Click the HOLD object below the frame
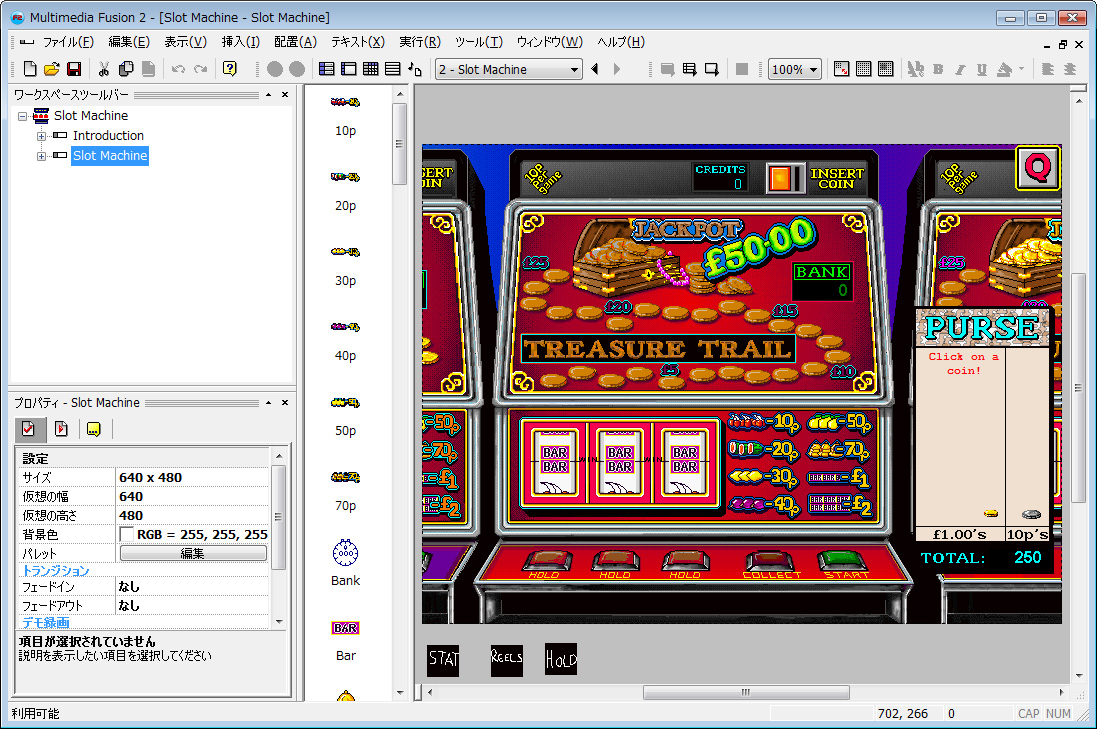This screenshot has width=1097, height=729. tap(561, 660)
